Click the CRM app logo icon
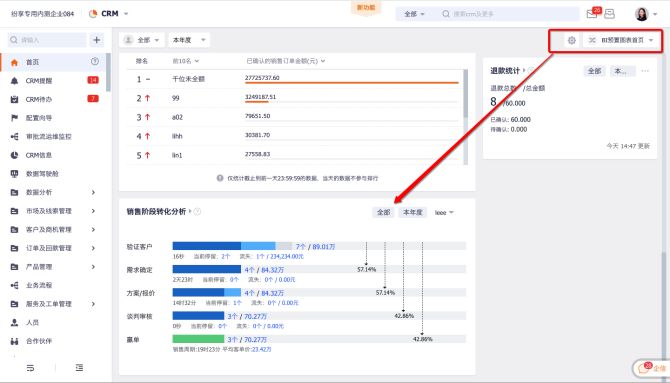The height and width of the screenshot is (383, 670). [93, 14]
